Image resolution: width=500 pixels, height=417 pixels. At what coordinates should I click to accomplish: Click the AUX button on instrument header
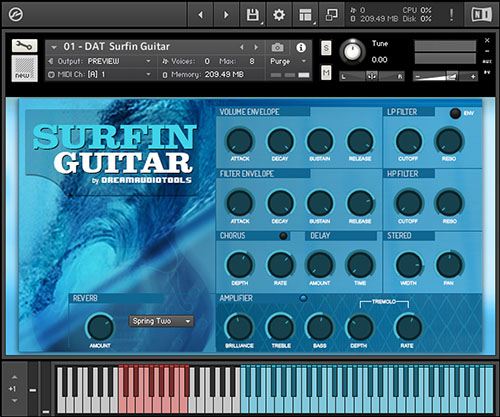click(487, 62)
